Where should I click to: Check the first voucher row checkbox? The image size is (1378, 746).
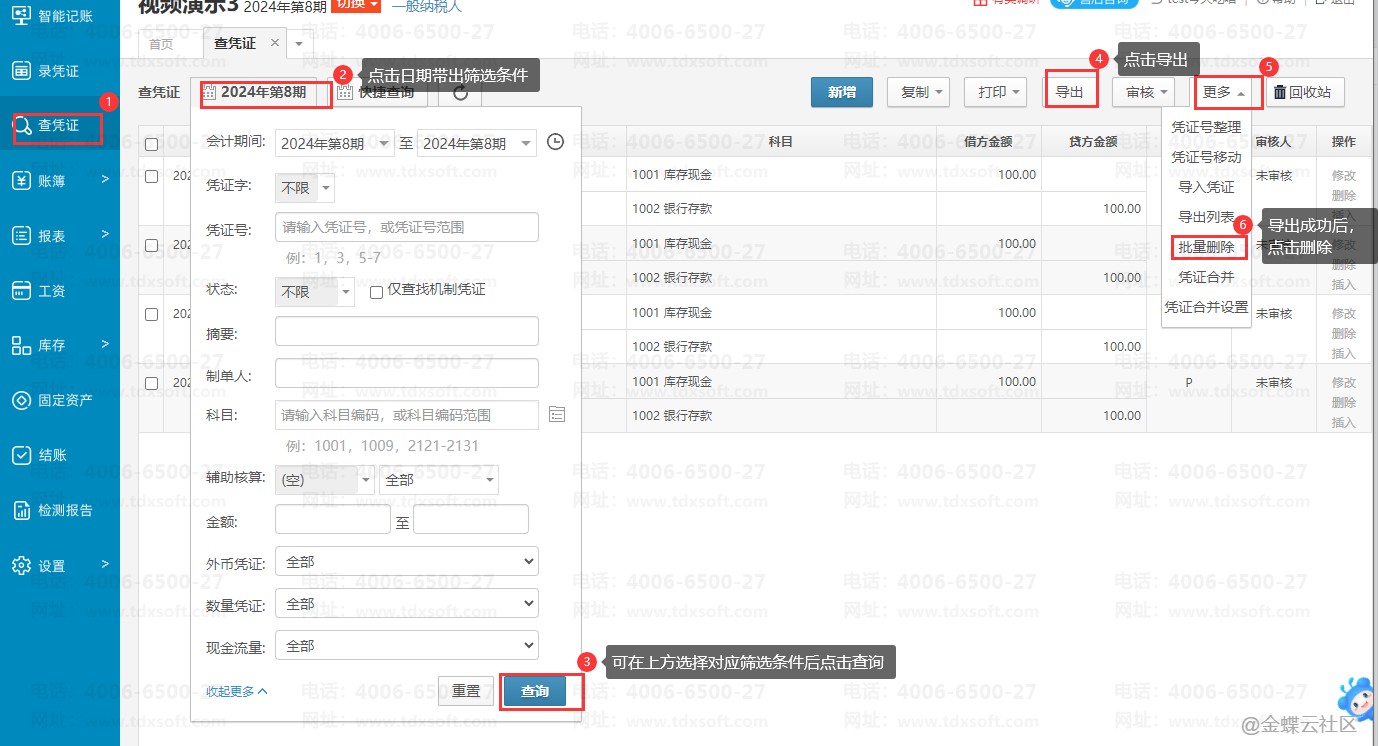pyautogui.click(x=151, y=176)
